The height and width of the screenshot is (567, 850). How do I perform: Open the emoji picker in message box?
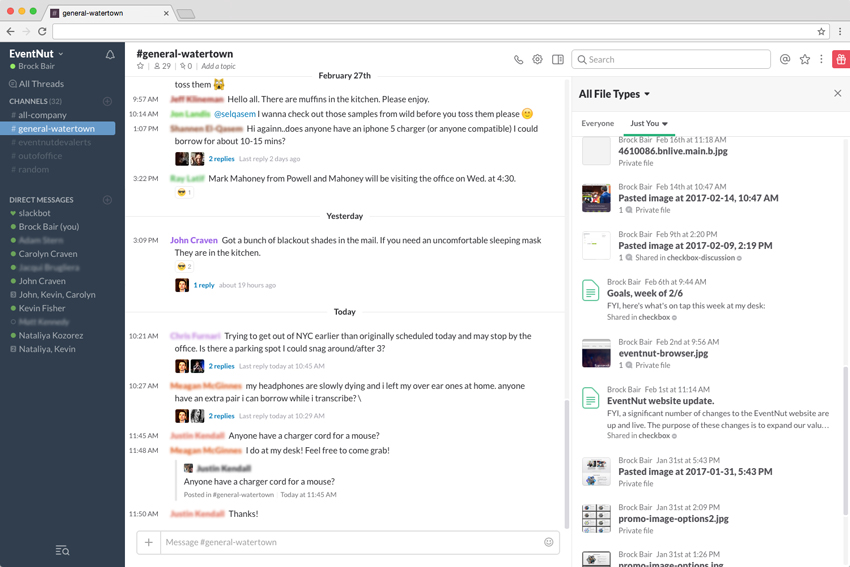549,542
